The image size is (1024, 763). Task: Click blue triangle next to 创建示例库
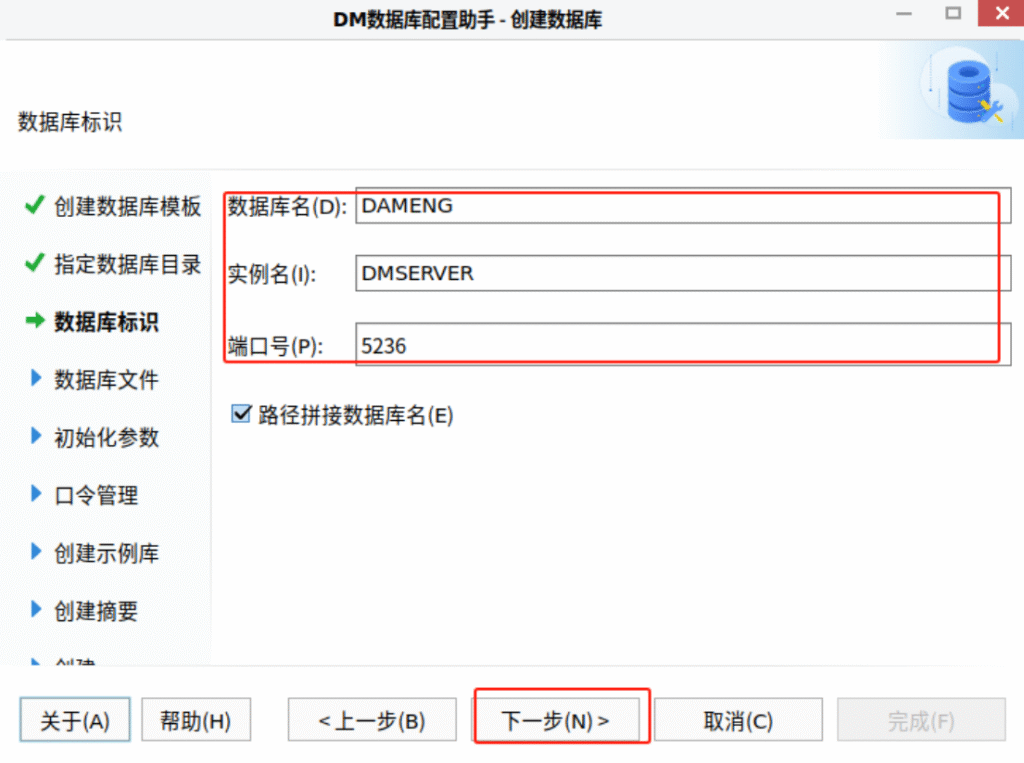point(36,552)
